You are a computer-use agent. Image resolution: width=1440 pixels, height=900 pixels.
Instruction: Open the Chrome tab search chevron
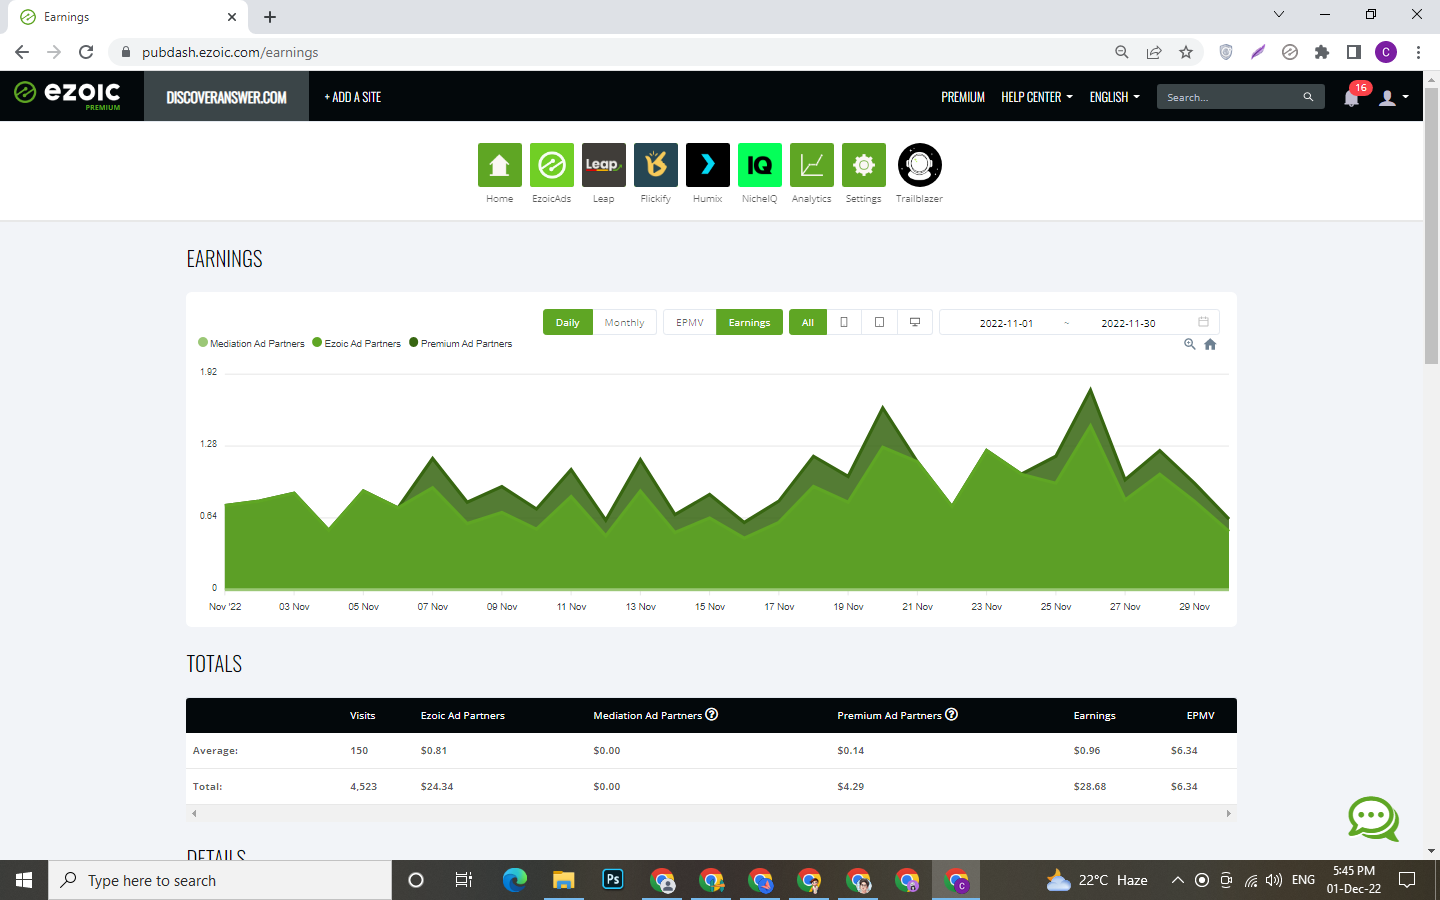(1279, 14)
